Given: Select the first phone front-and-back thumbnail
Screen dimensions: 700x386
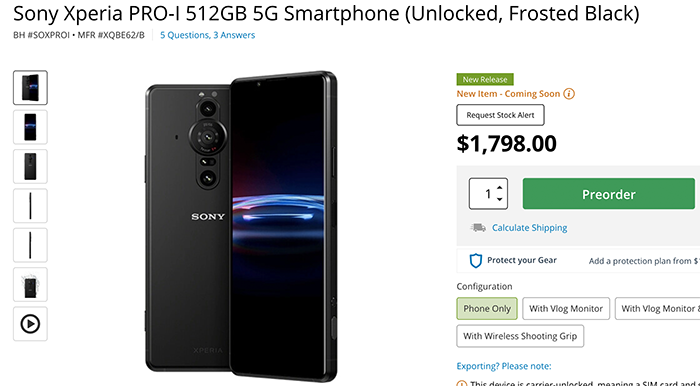Looking at the screenshot, I should click(x=30, y=87).
